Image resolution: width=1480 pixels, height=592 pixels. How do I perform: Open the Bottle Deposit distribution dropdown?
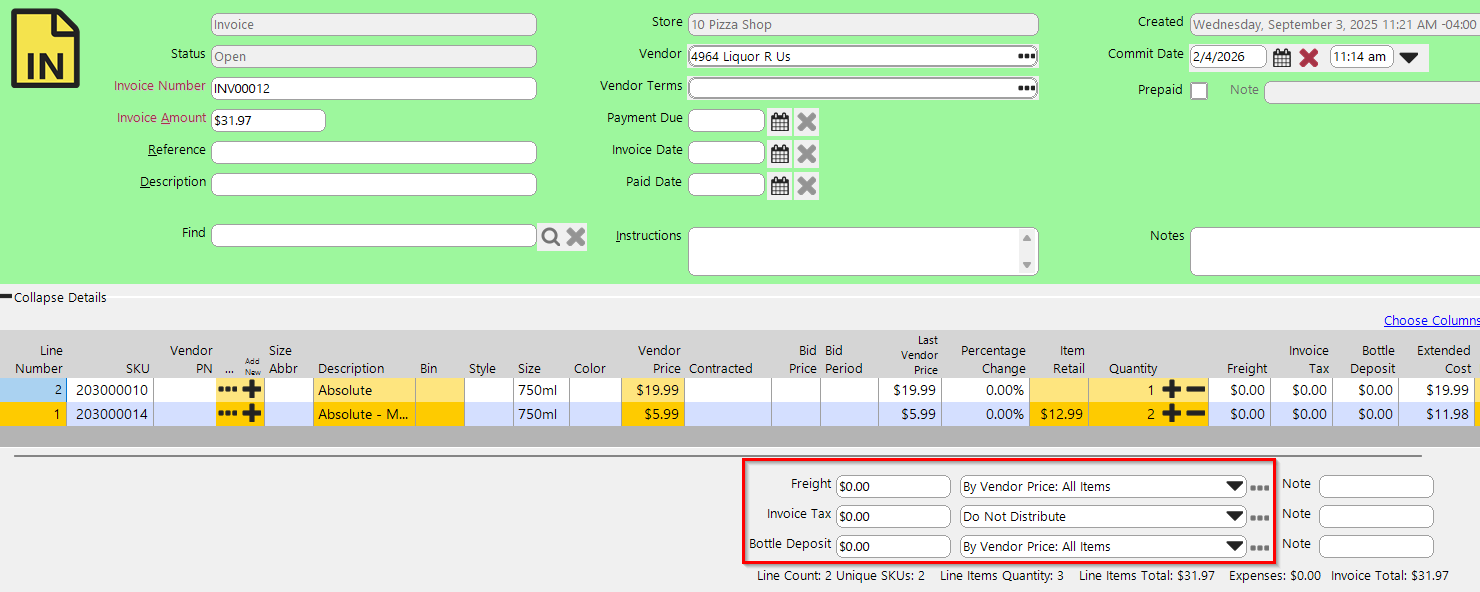coord(1234,547)
